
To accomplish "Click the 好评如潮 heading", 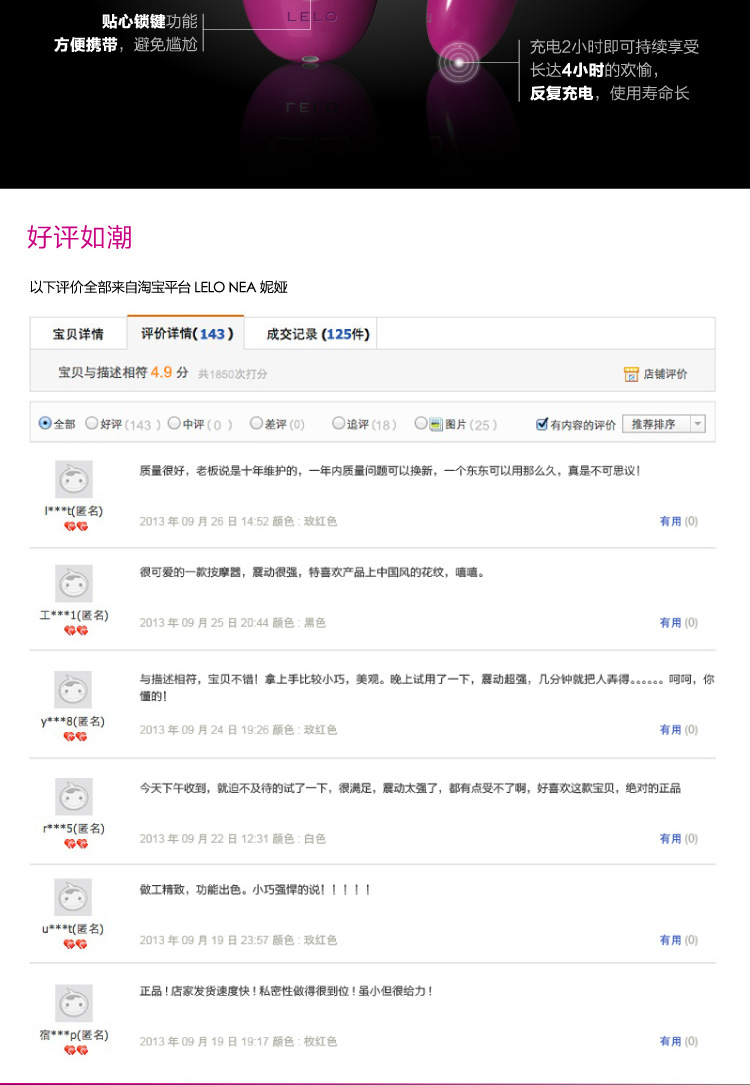I will 80,237.
